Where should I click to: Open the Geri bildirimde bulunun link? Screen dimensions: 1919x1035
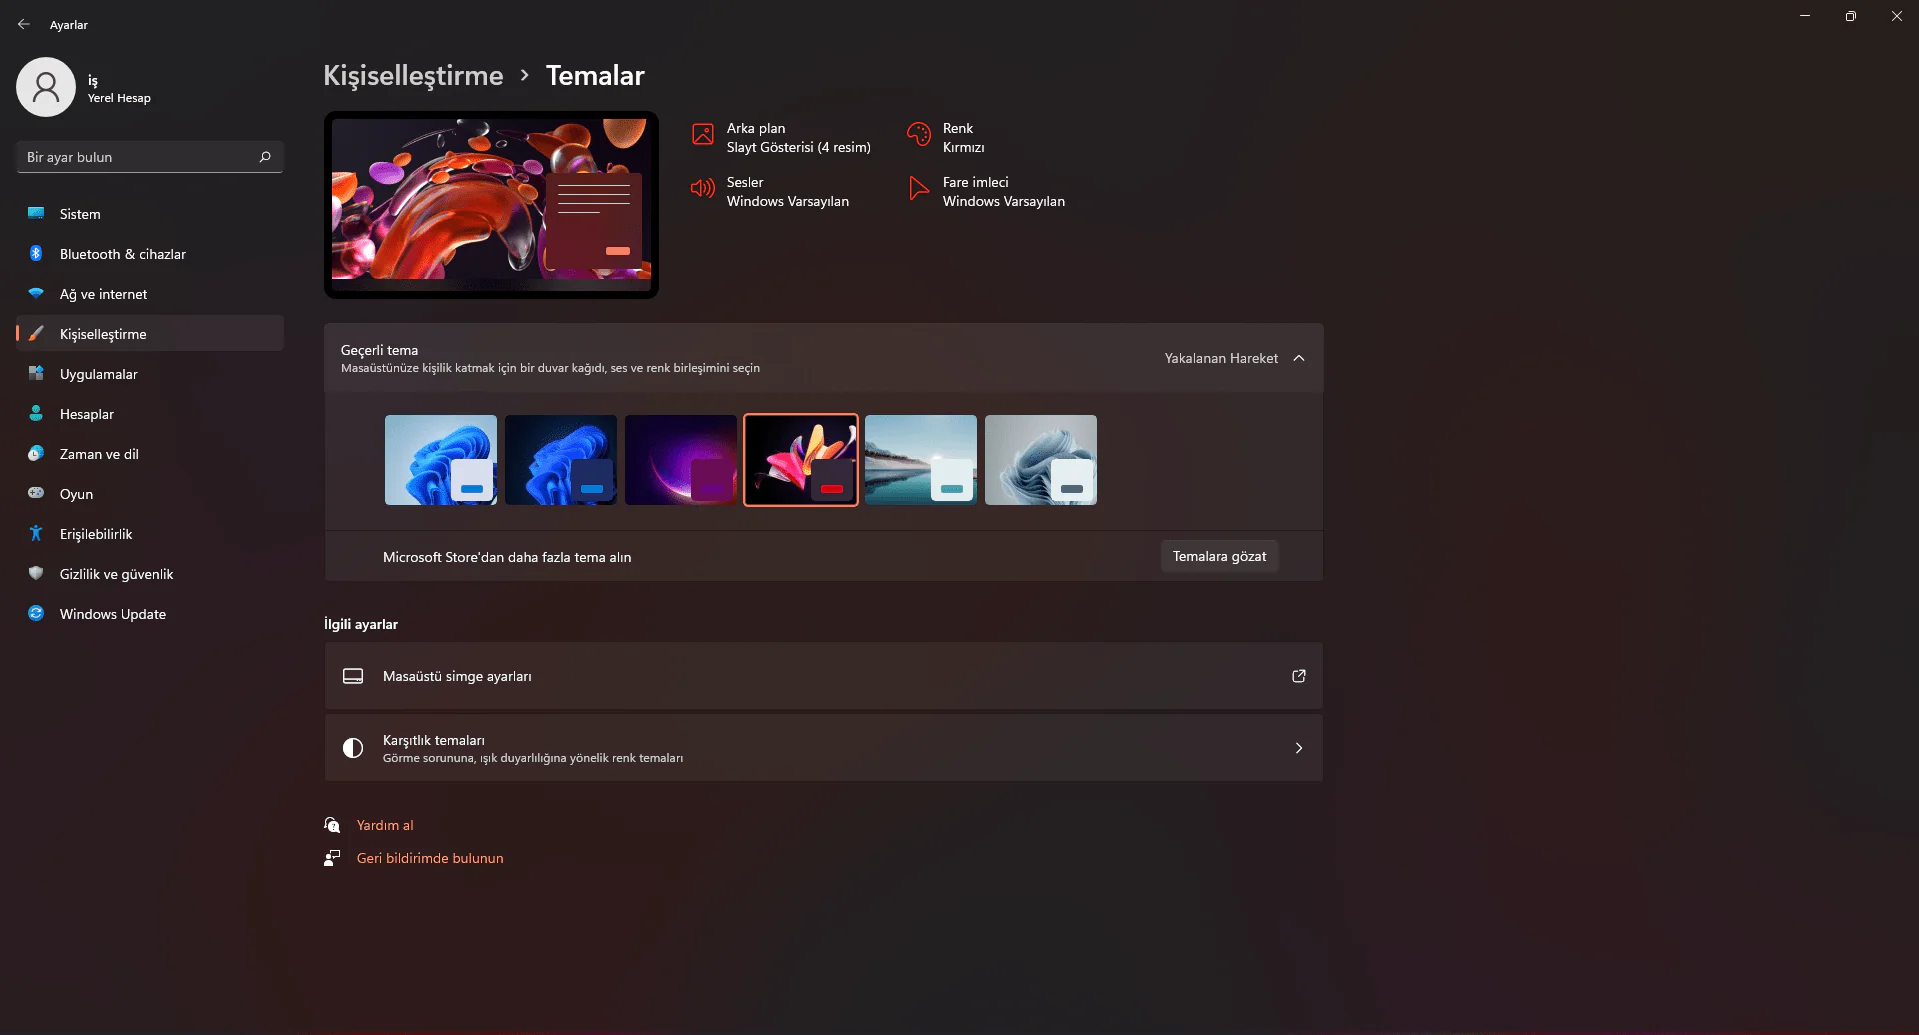pos(430,857)
